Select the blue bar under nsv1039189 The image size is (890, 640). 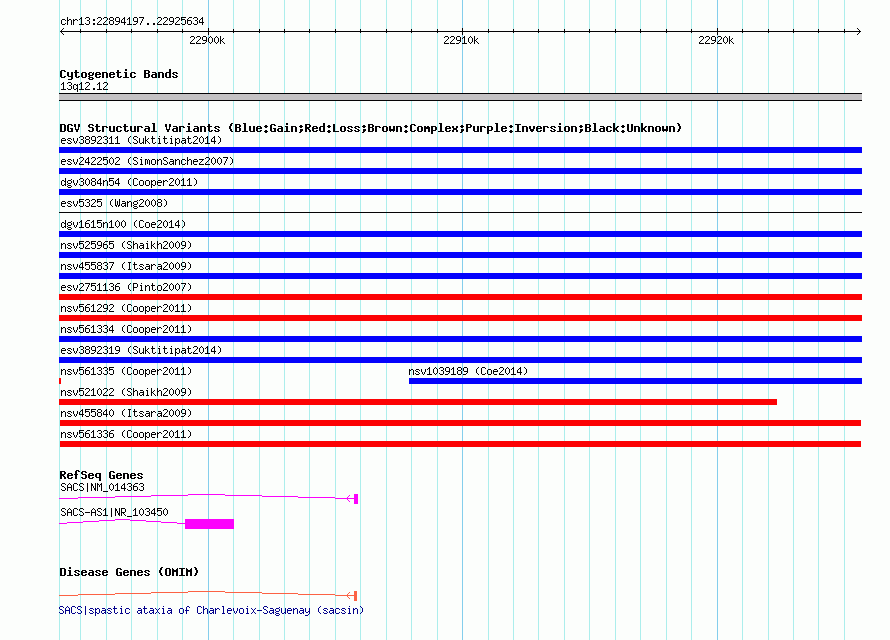(635, 381)
